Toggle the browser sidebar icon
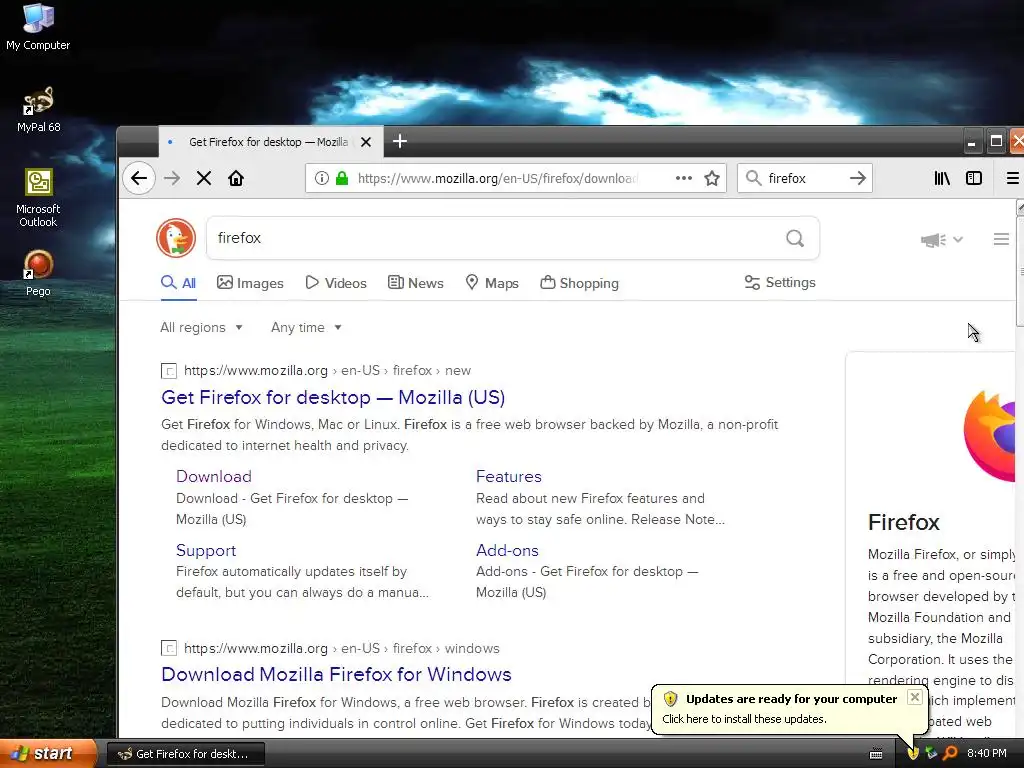 pyautogui.click(x=974, y=178)
